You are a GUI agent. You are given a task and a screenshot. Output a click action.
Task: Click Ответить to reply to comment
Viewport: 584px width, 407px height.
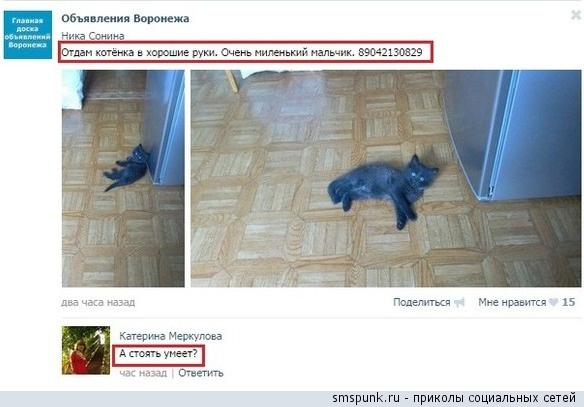pos(201,373)
